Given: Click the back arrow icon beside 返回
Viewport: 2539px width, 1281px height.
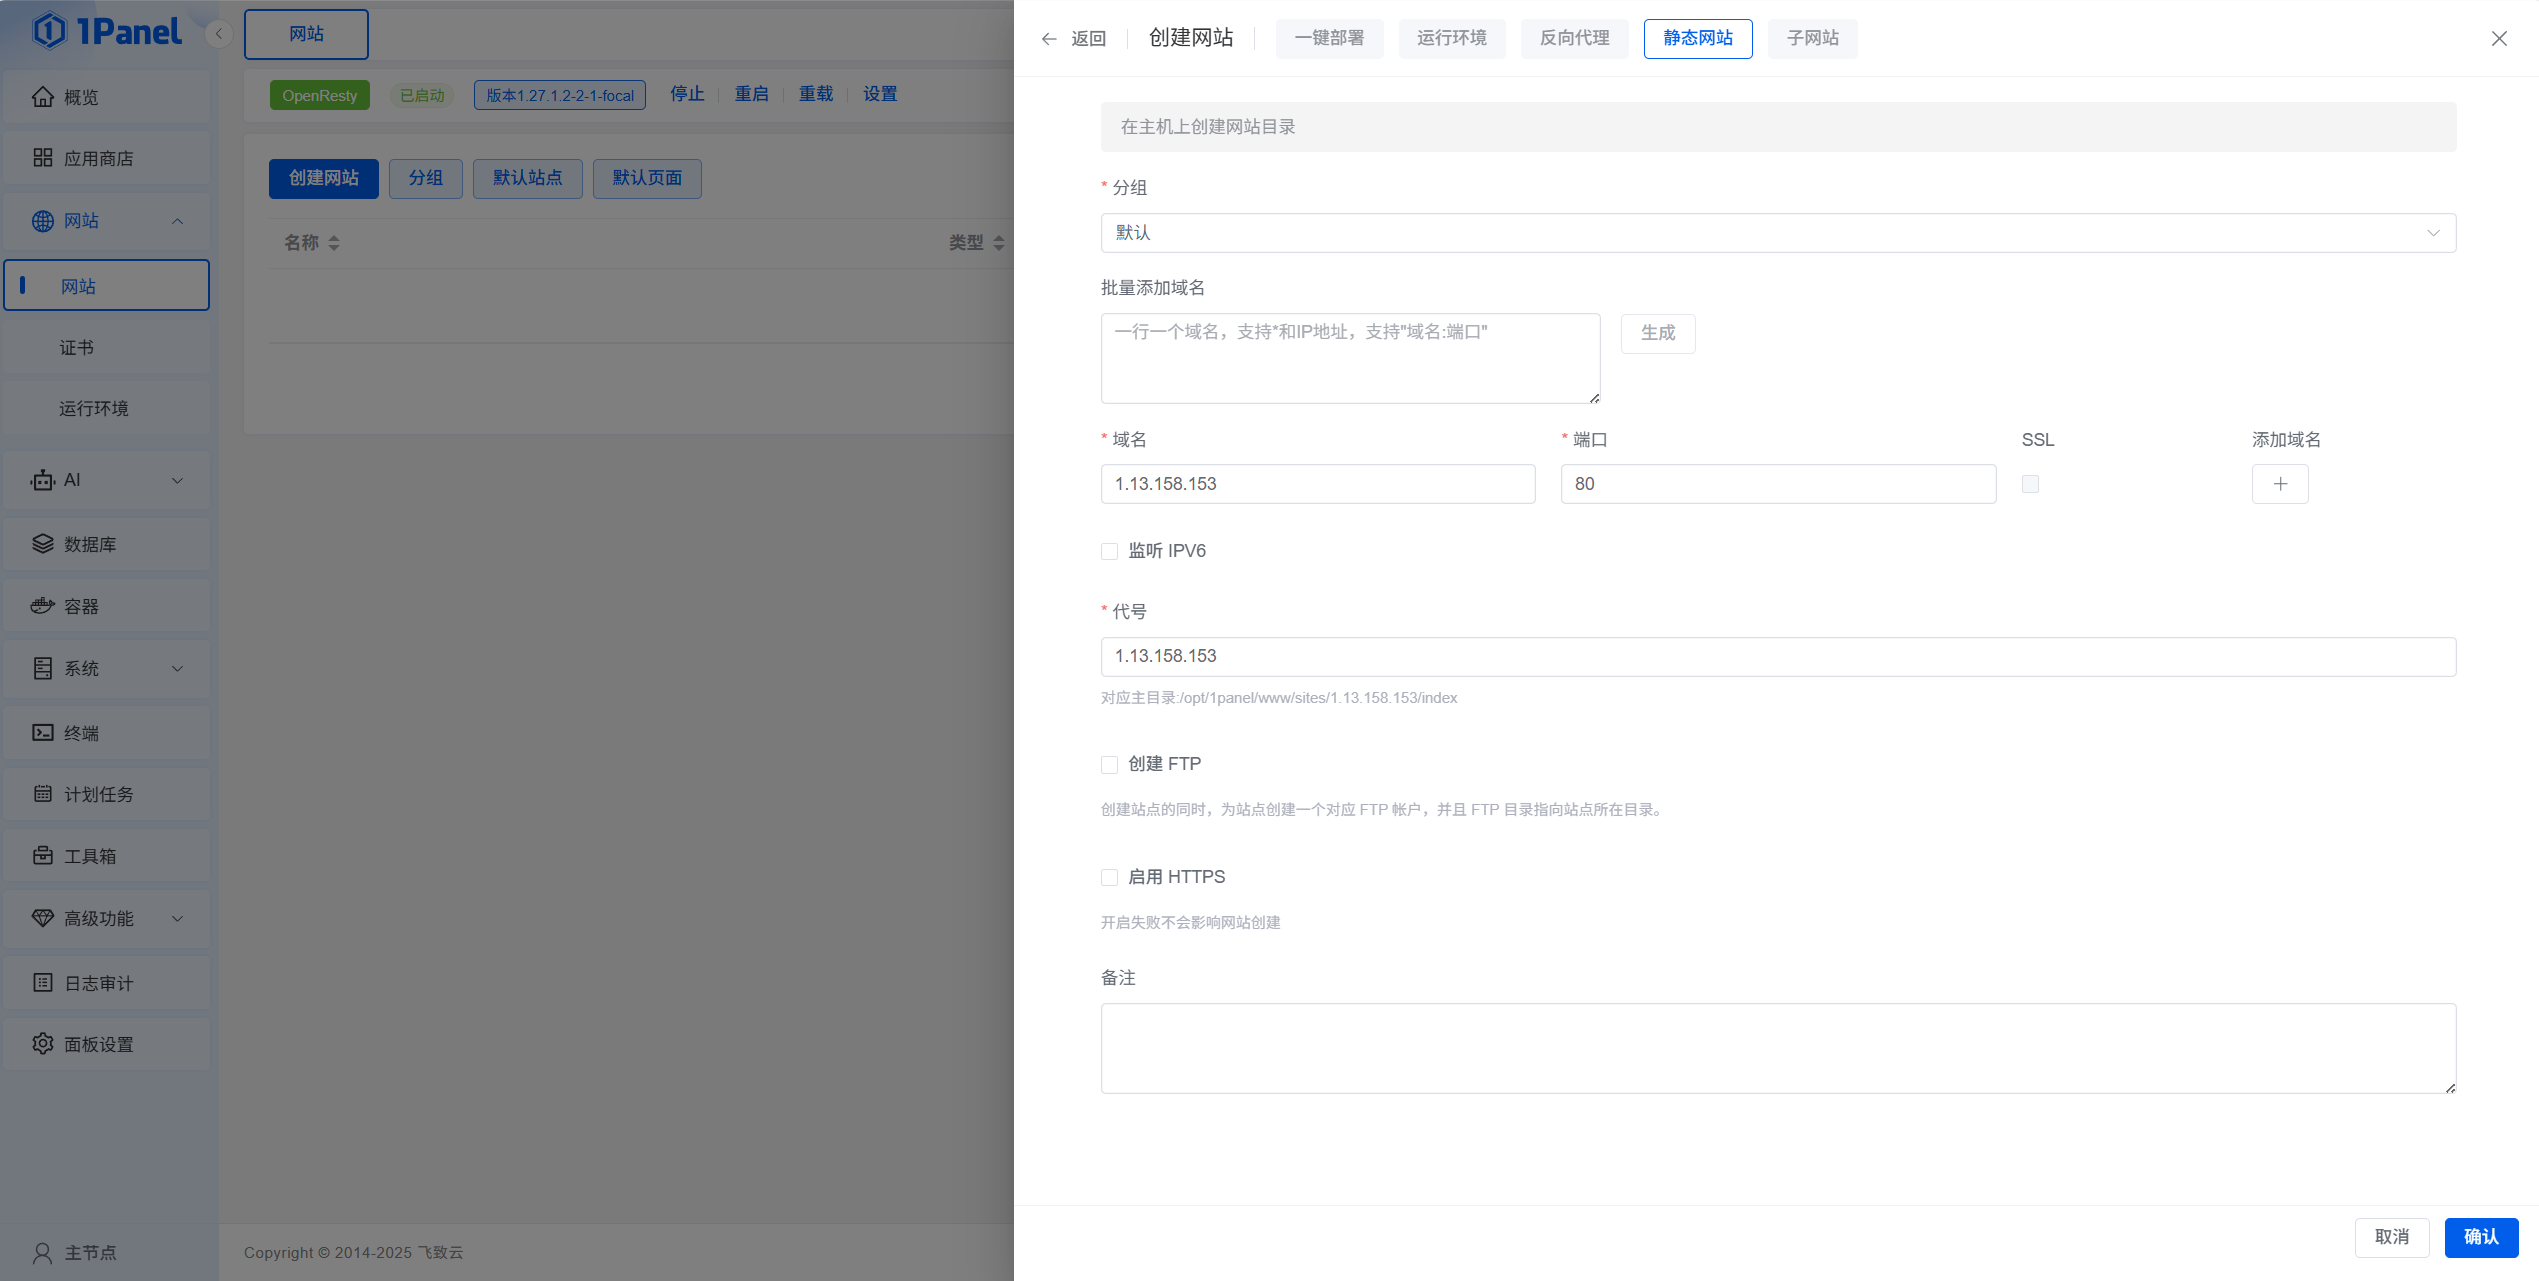Looking at the screenshot, I should click(x=1048, y=39).
